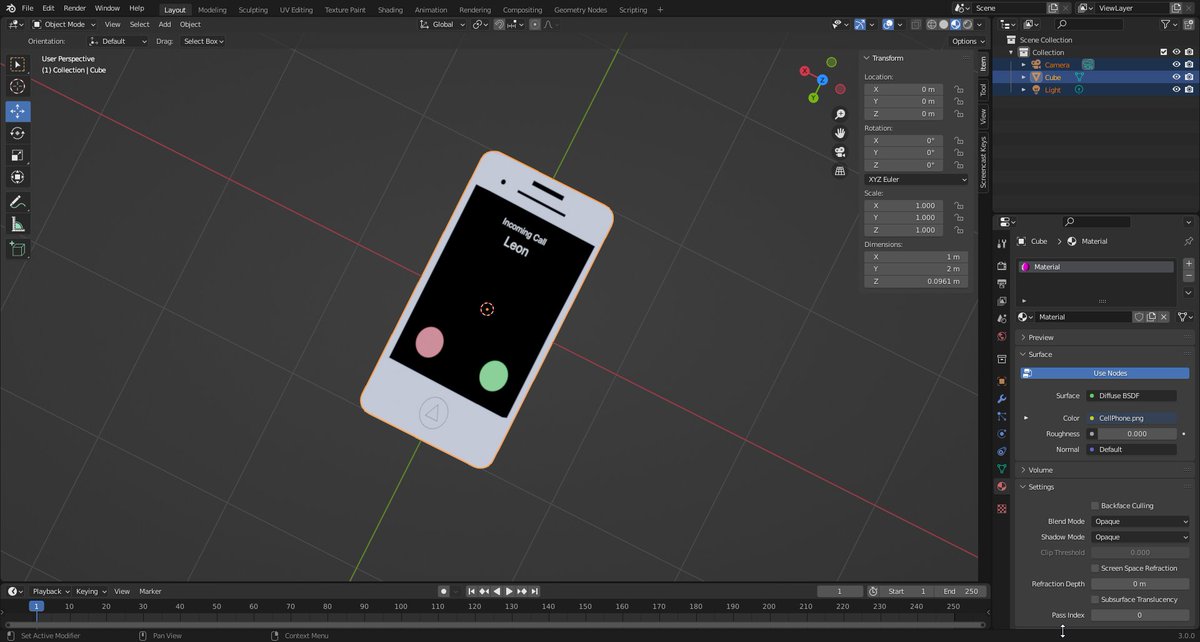
Task: Click the Pass Index field
Action: pos(1140,615)
